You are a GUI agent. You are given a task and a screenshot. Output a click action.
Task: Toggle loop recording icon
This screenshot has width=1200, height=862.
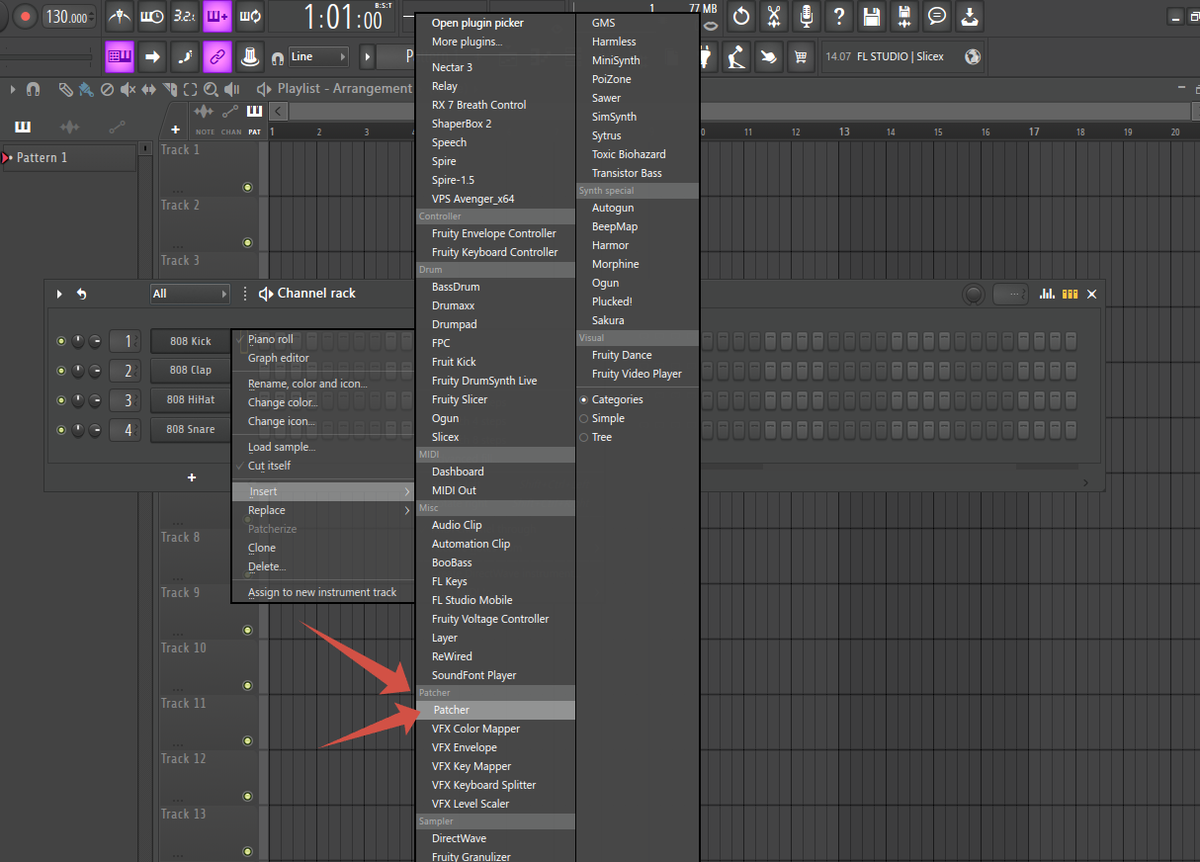click(x=250, y=16)
